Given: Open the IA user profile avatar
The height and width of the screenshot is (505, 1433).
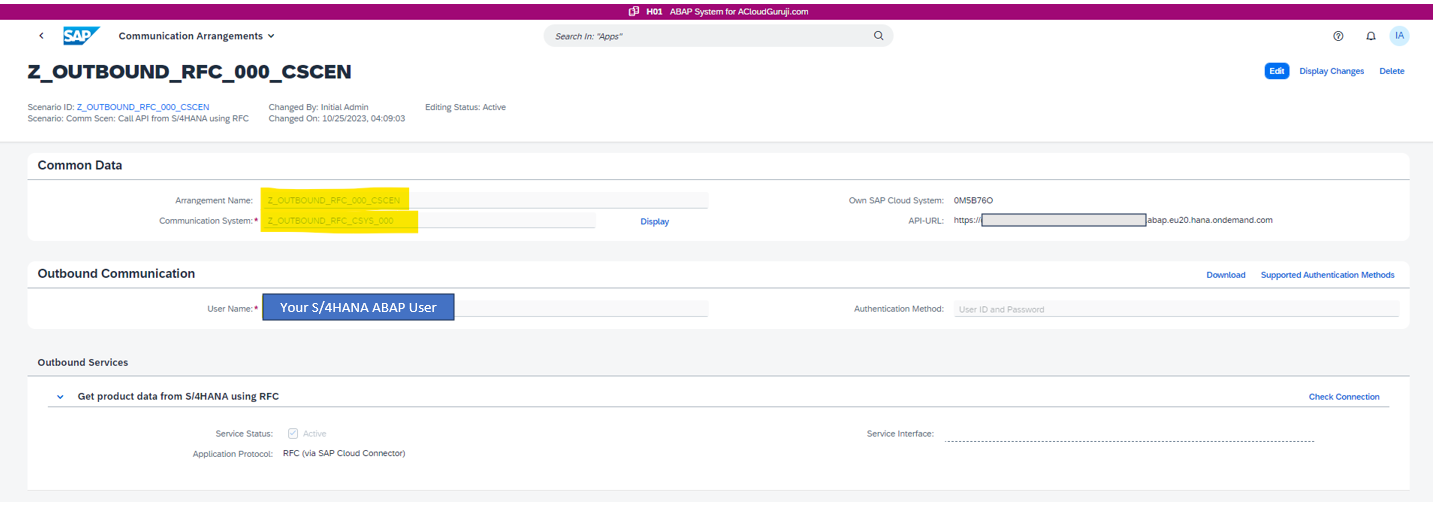Looking at the screenshot, I should [1399, 36].
